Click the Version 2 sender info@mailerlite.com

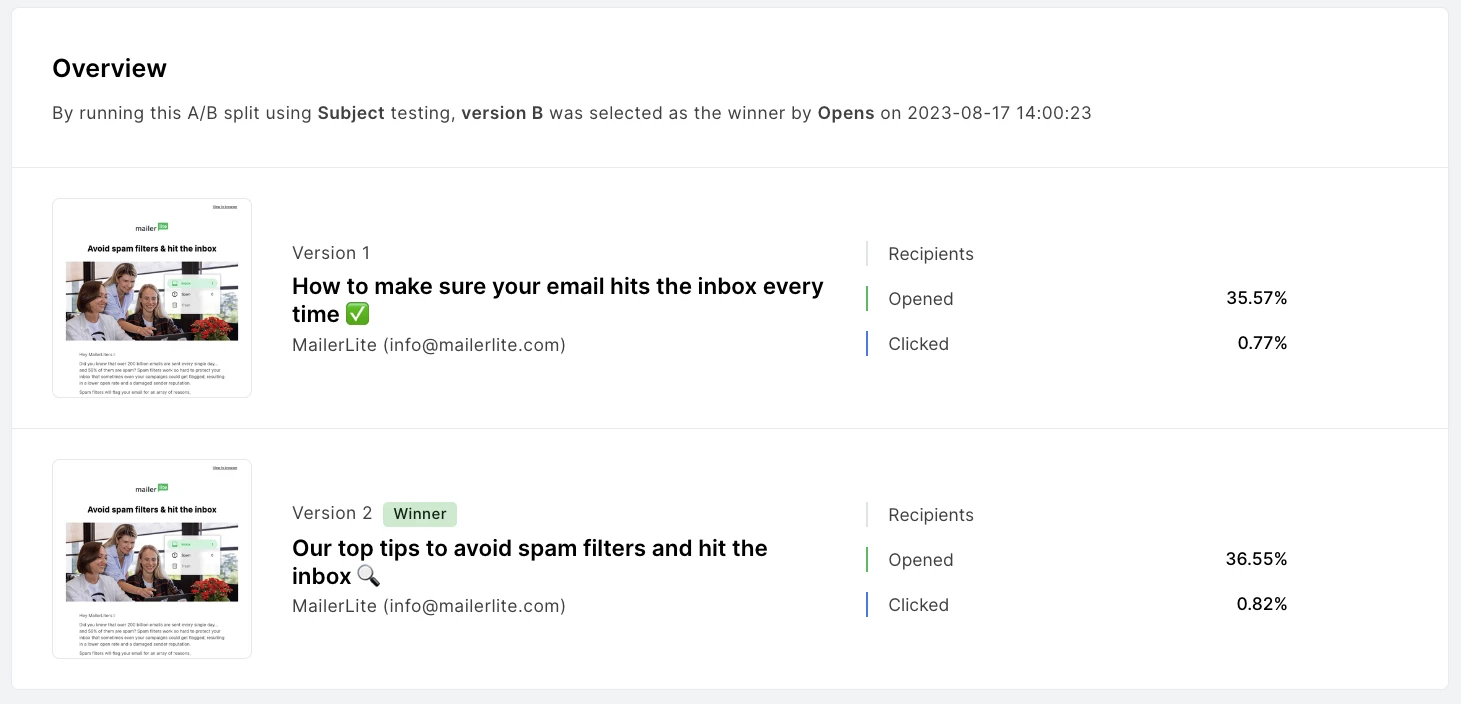point(429,606)
